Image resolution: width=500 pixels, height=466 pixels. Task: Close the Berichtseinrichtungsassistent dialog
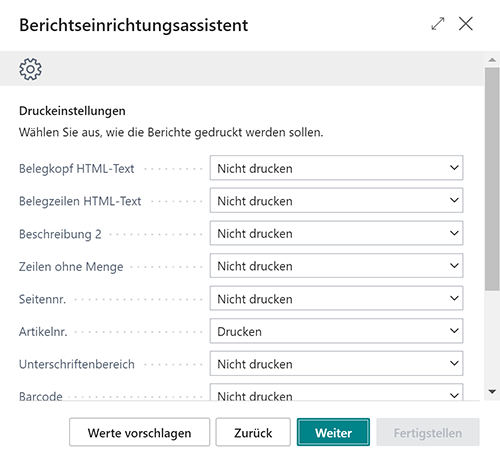pyautogui.click(x=466, y=24)
